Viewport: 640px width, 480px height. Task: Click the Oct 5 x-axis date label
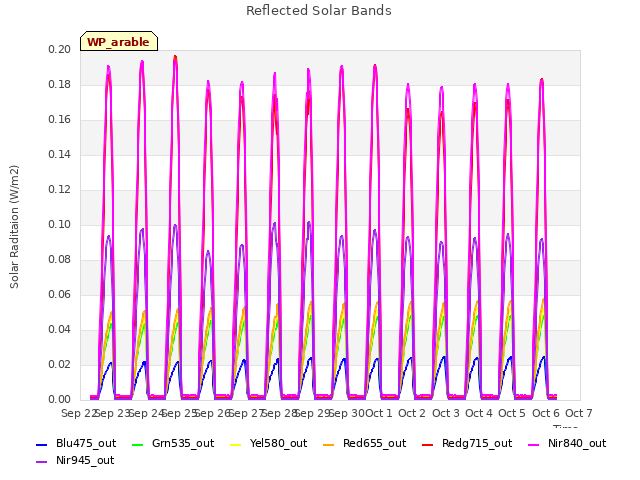[512, 413]
